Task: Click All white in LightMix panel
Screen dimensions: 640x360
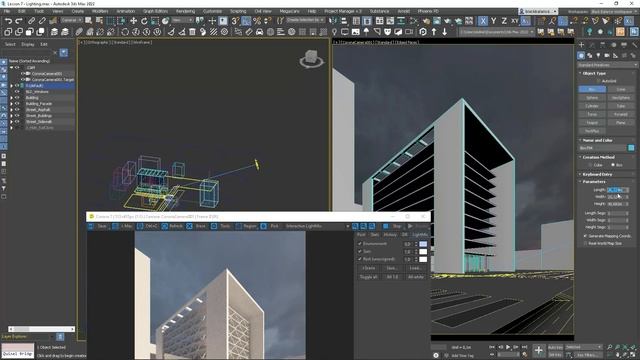Action: [x=416, y=277]
